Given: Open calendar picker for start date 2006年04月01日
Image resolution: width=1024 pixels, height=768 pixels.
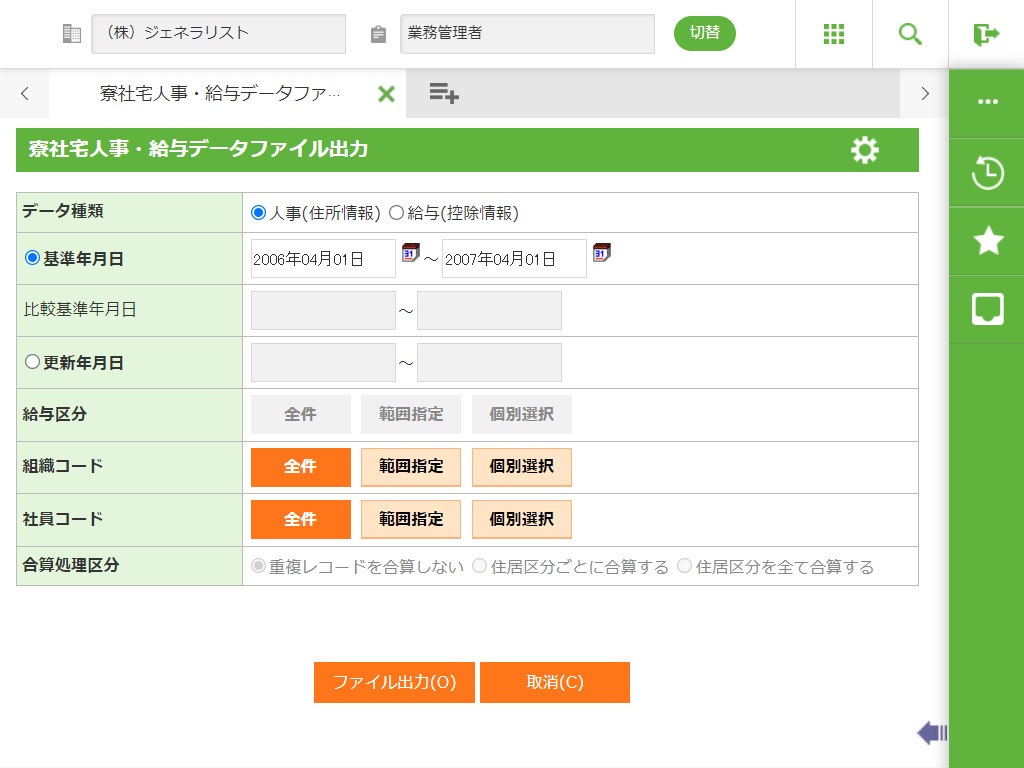Looking at the screenshot, I should pyautogui.click(x=410, y=253).
